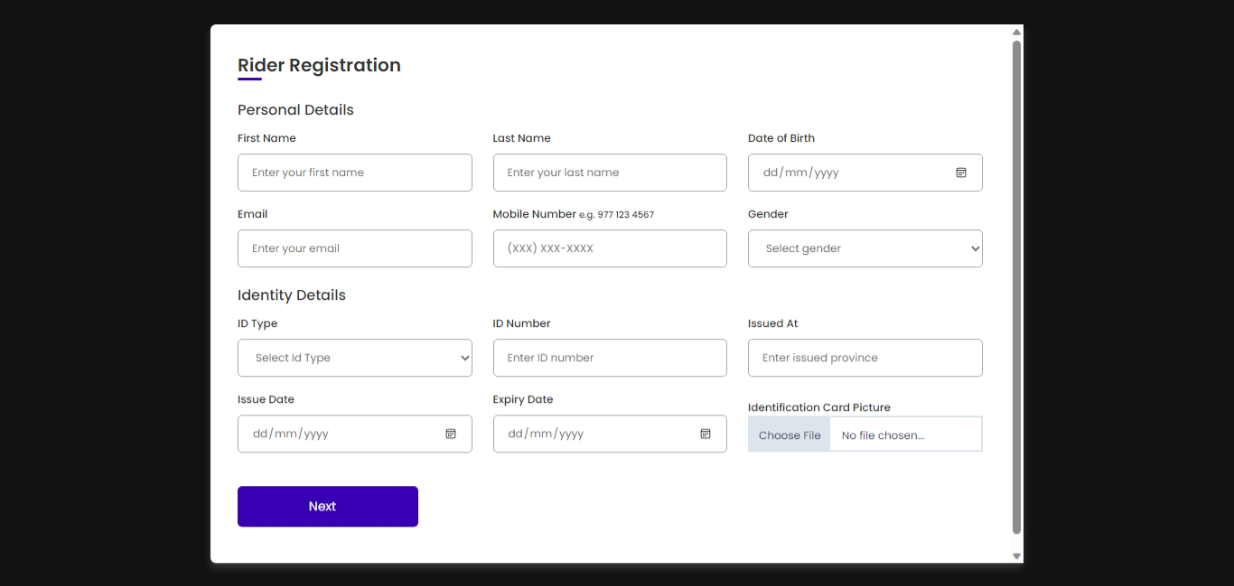1234x586 pixels.
Task: Click the Date of Birth date text
Action: click(801, 173)
